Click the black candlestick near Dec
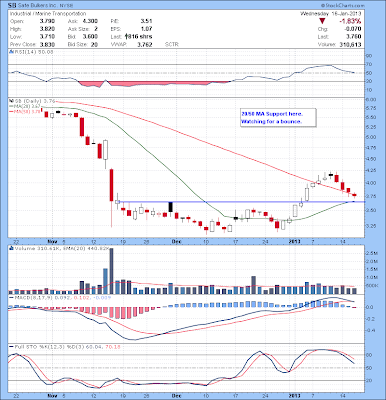Image resolution: width=386 pixels, height=400 pixels. coord(171,207)
